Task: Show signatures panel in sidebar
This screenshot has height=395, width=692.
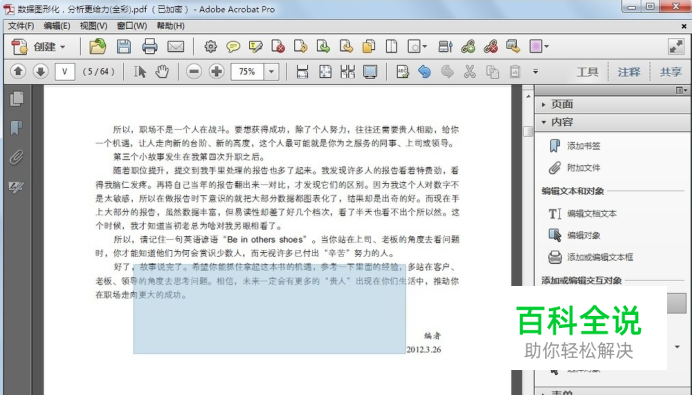Action: 16,187
